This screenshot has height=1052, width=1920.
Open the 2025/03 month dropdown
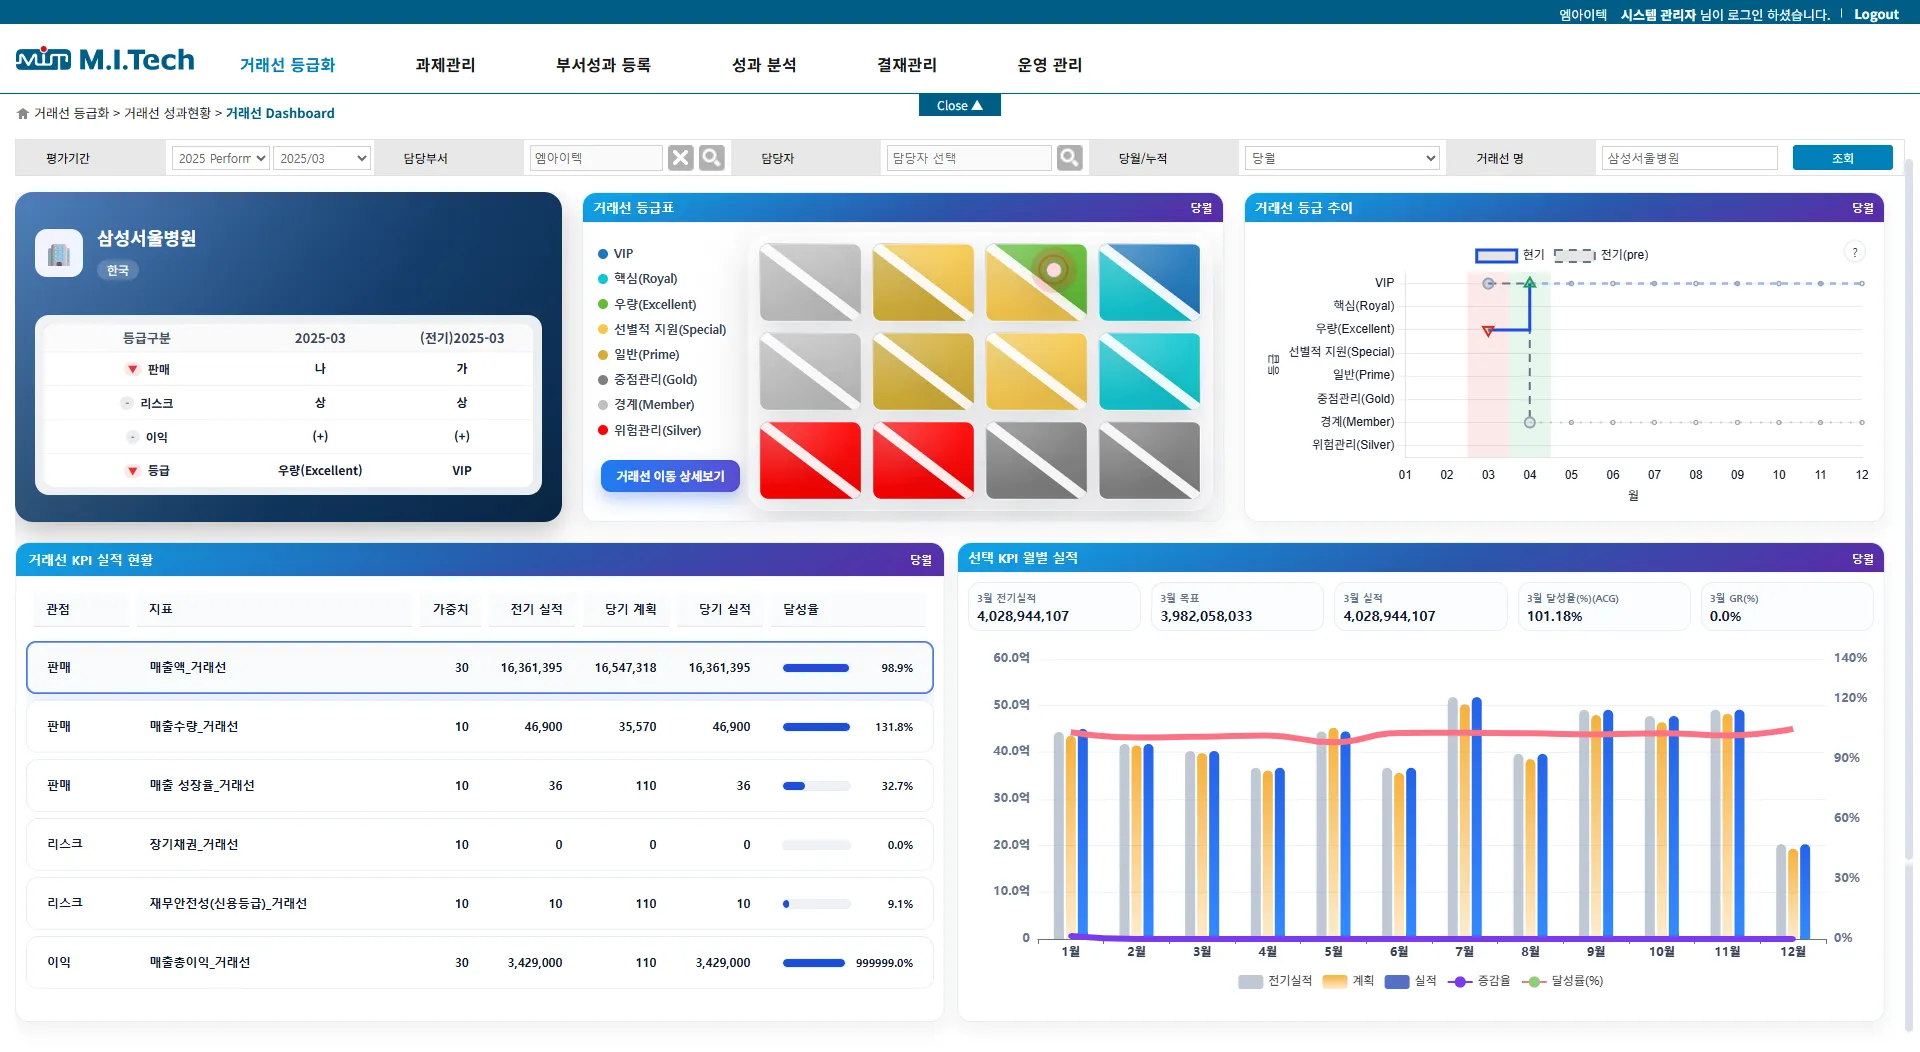(x=322, y=158)
